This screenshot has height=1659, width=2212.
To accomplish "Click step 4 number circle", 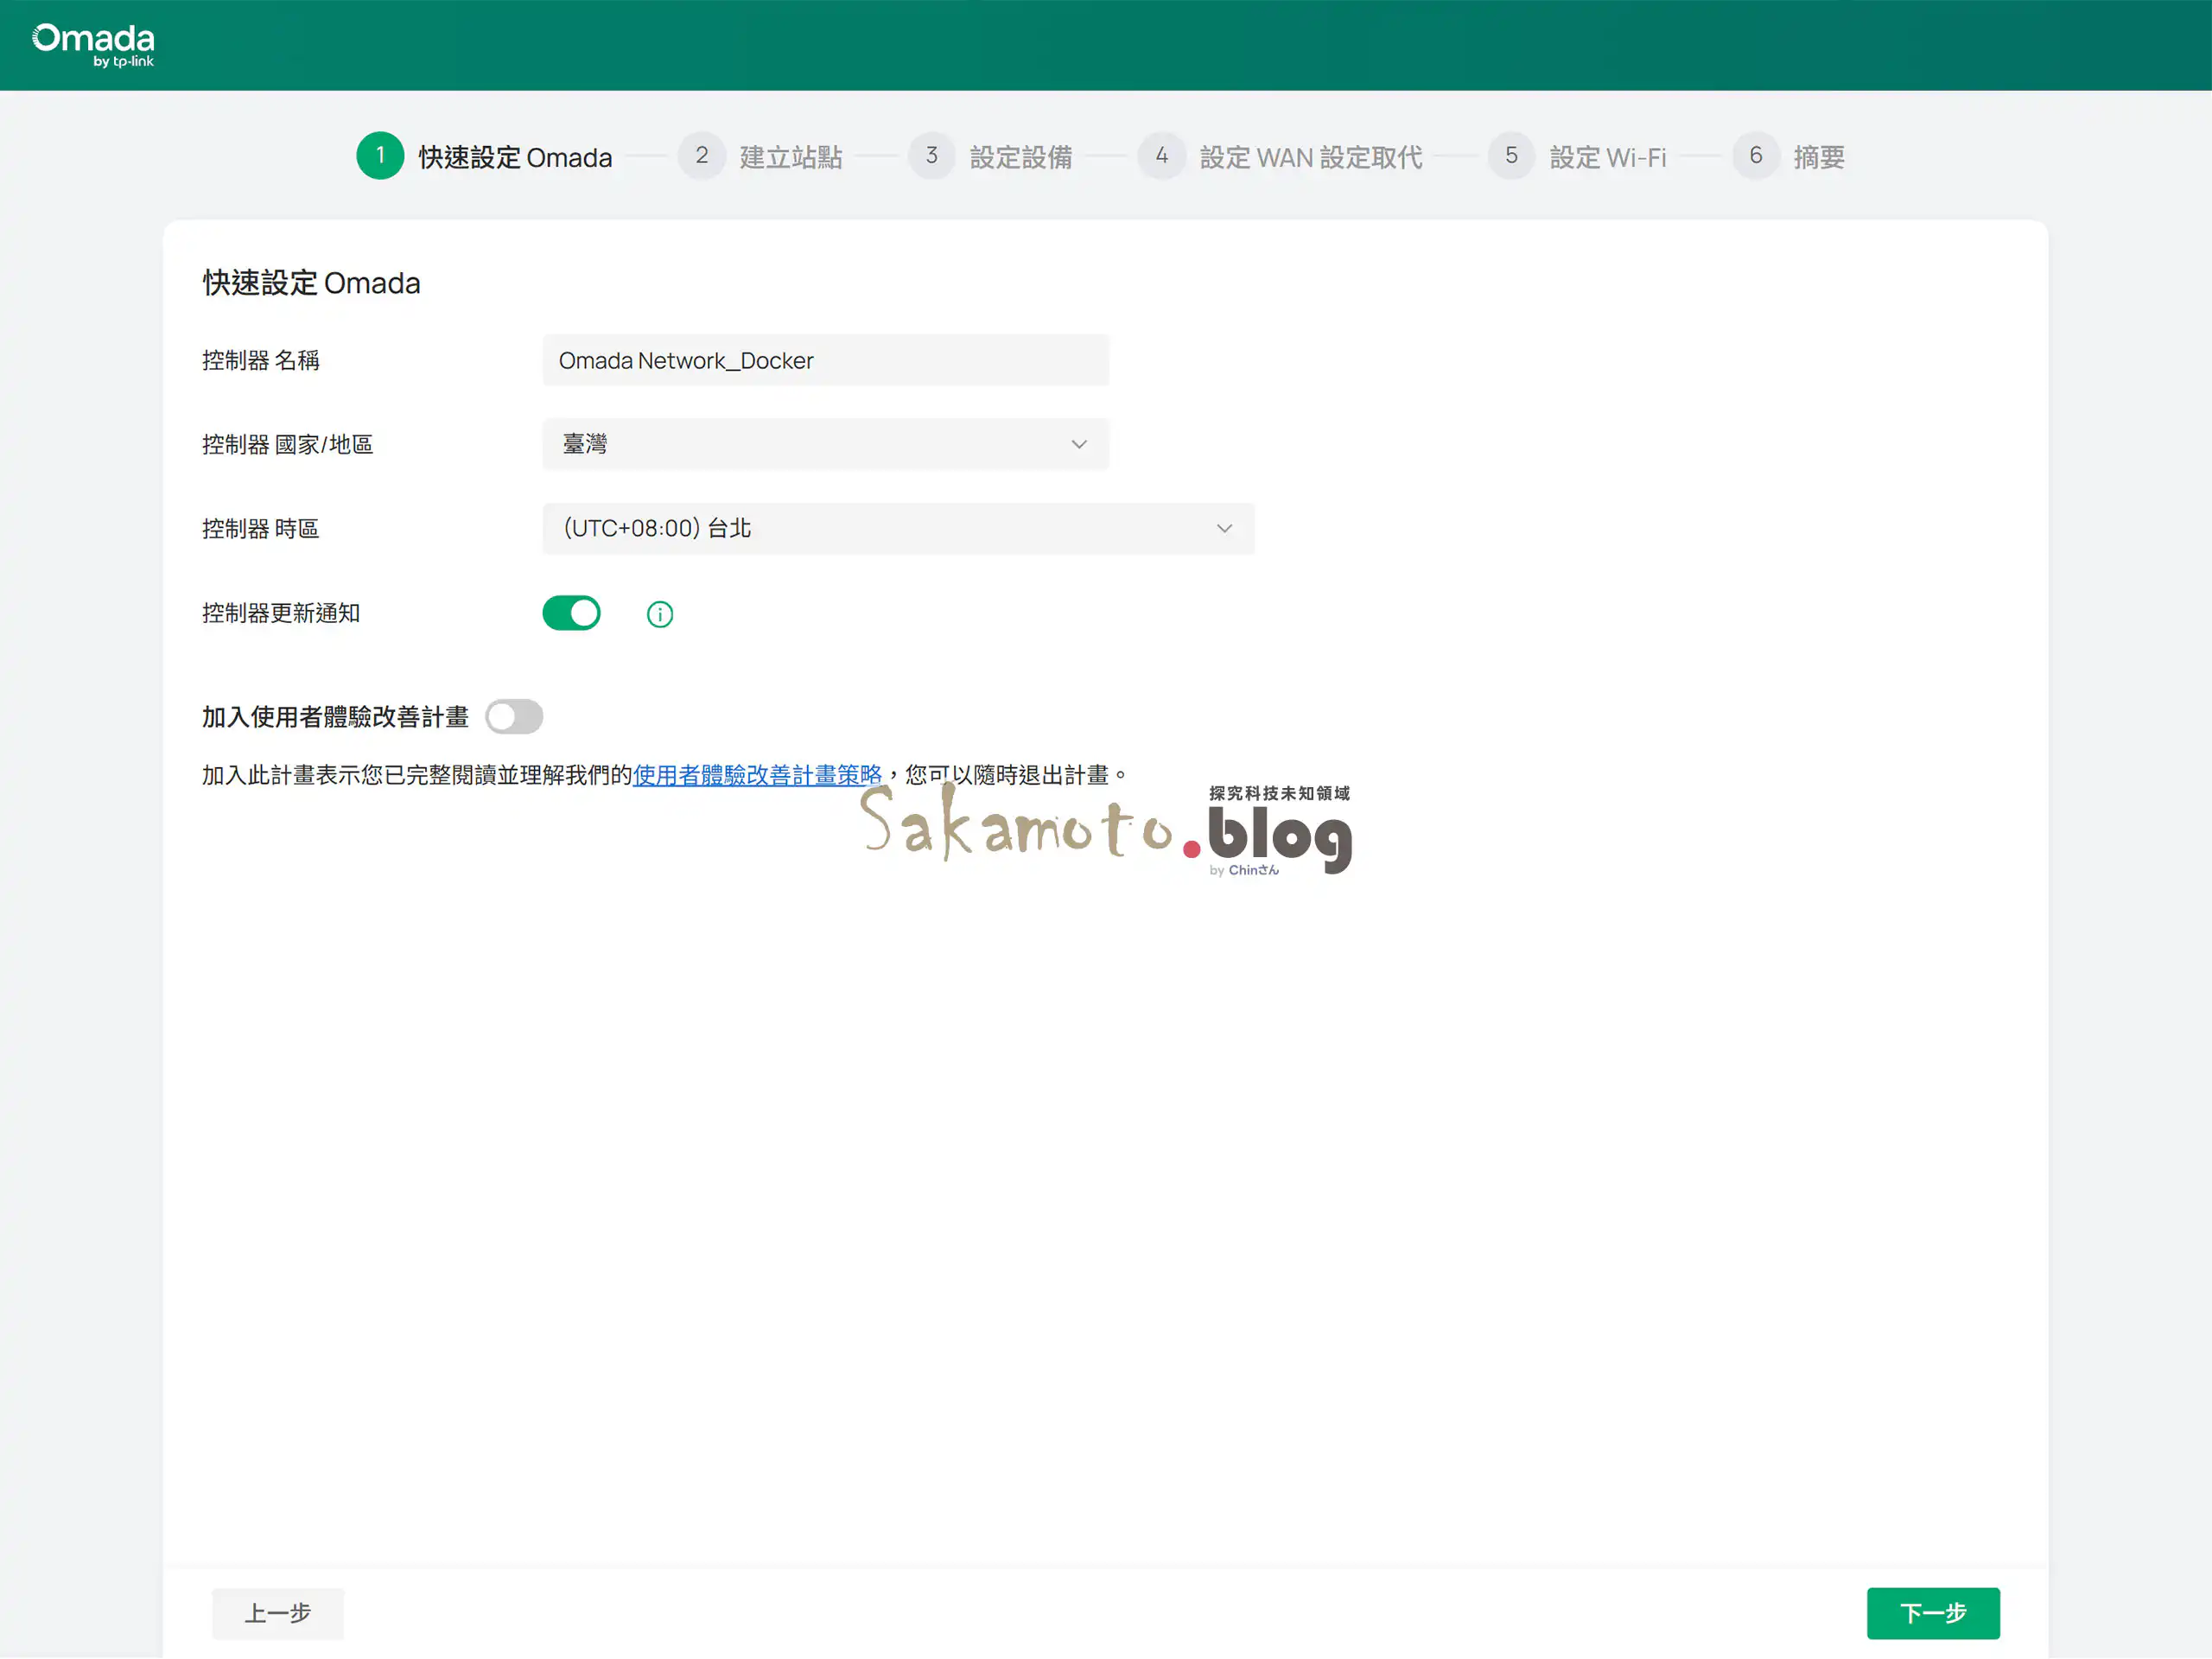I will (1161, 156).
